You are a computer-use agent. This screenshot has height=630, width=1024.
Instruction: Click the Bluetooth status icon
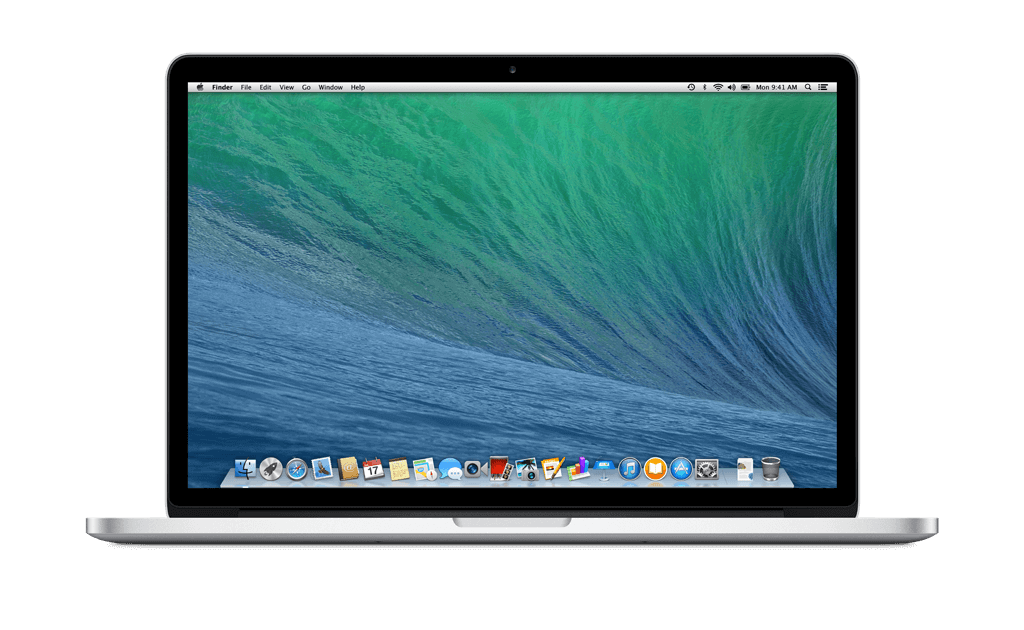tap(705, 87)
